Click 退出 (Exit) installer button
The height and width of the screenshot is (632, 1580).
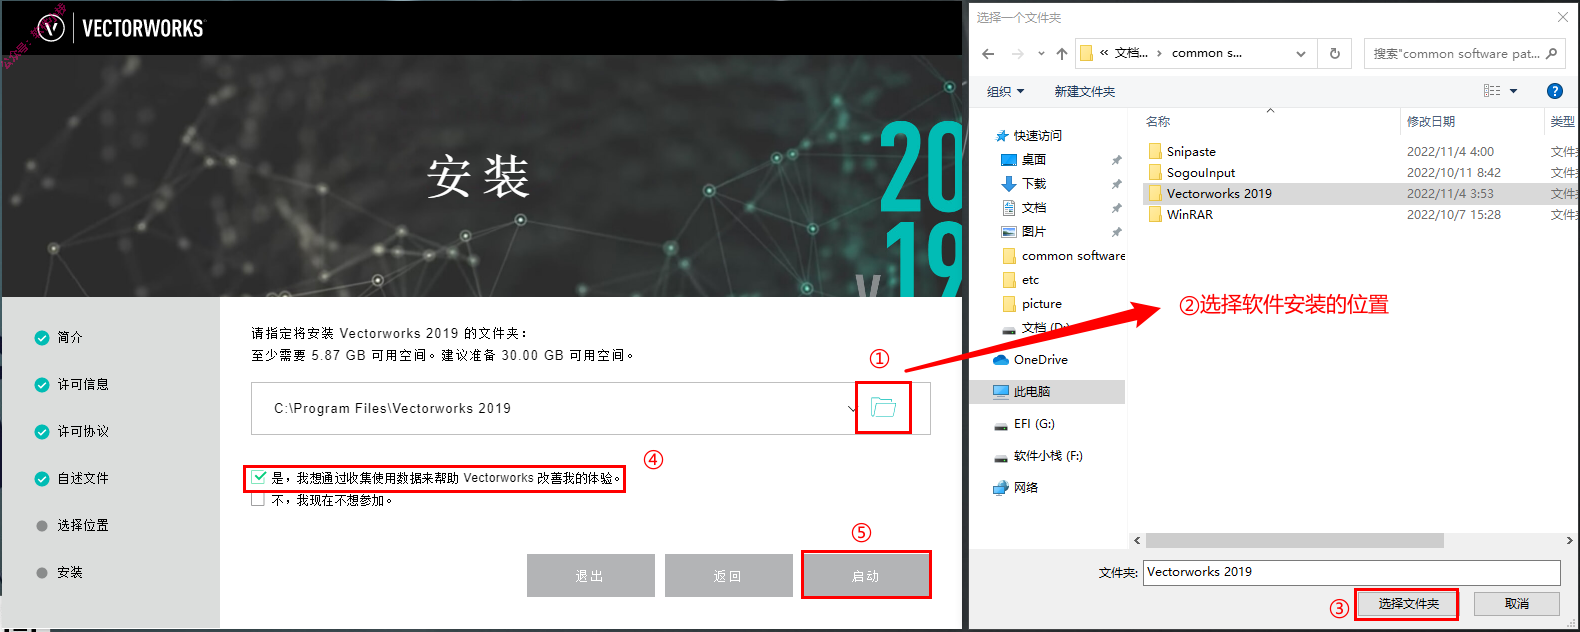(590, 576)
